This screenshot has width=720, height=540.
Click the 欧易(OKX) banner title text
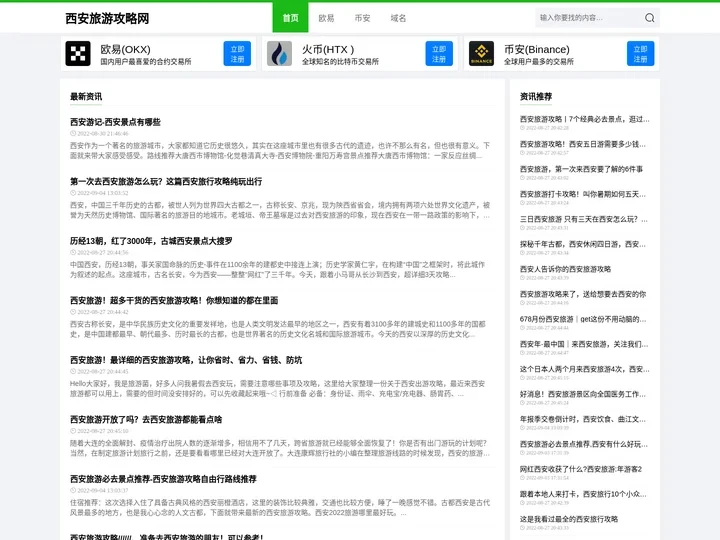click(125, 49)
